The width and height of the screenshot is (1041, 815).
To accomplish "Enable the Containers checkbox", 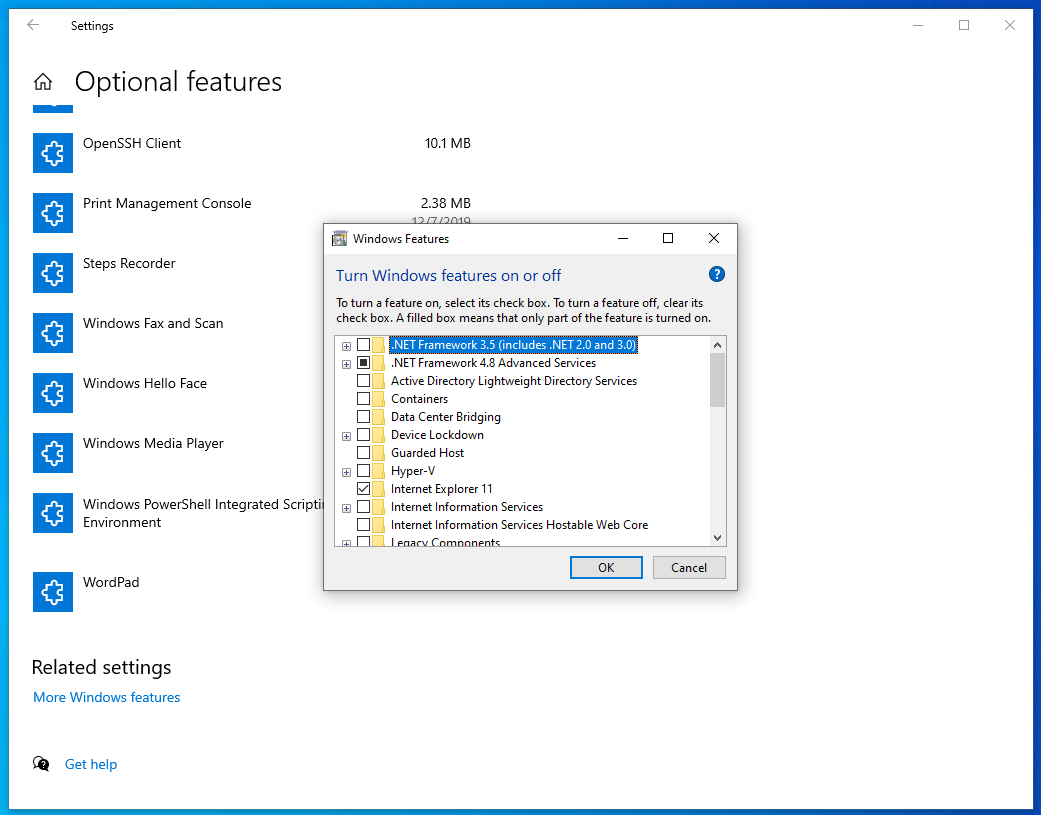I will point(363,398).
